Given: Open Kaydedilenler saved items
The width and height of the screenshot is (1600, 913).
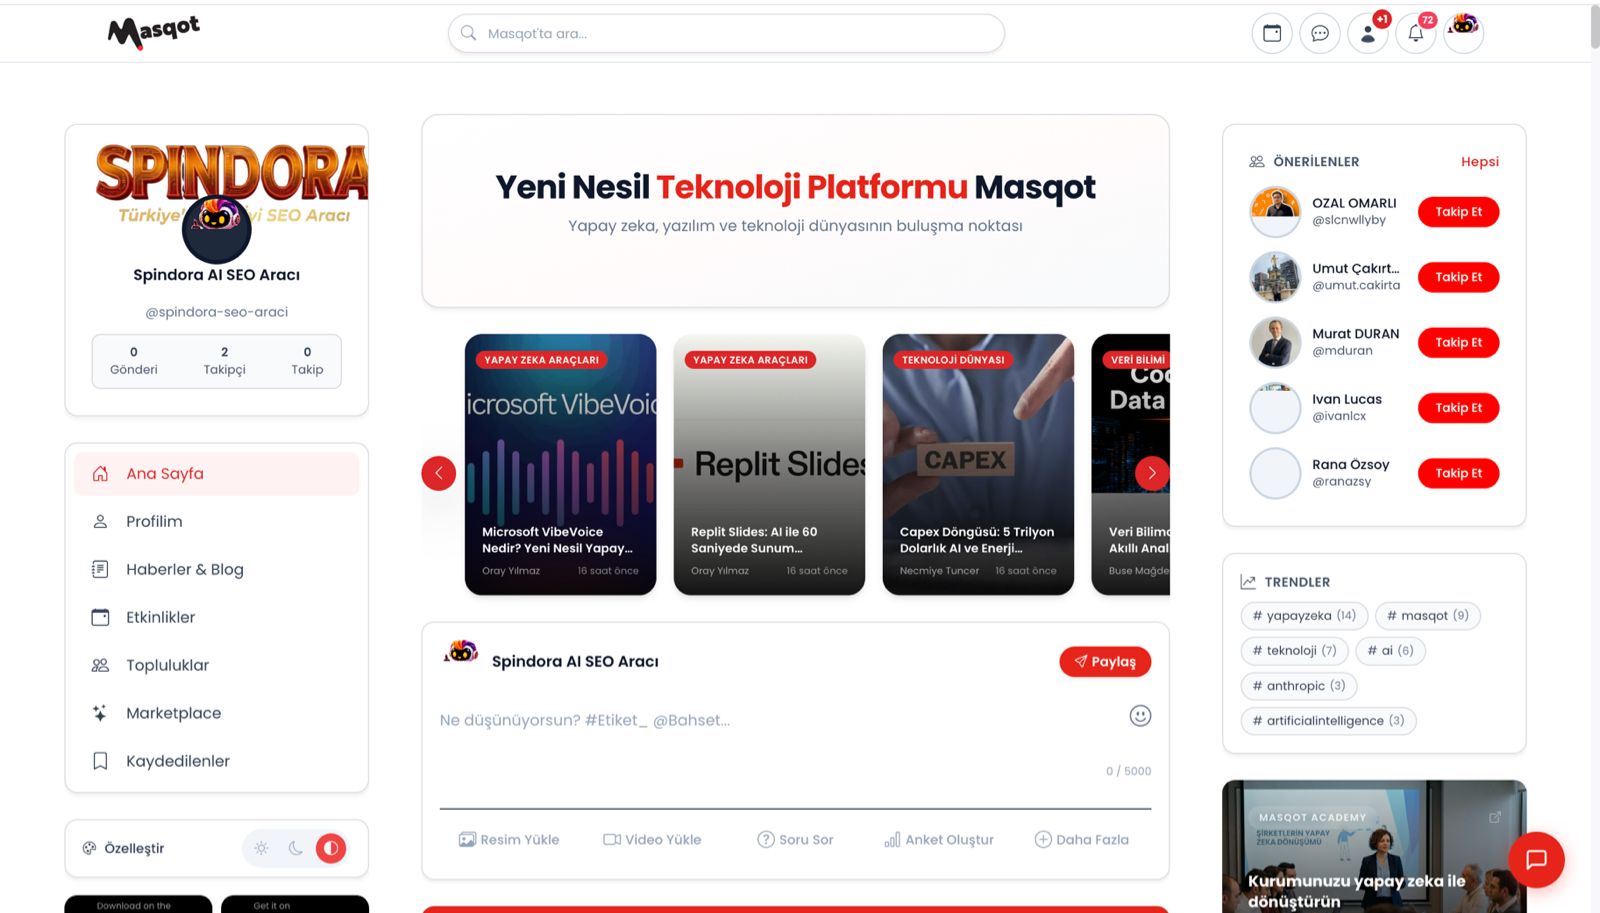Looking at the screenshot, I should point(216,761).
